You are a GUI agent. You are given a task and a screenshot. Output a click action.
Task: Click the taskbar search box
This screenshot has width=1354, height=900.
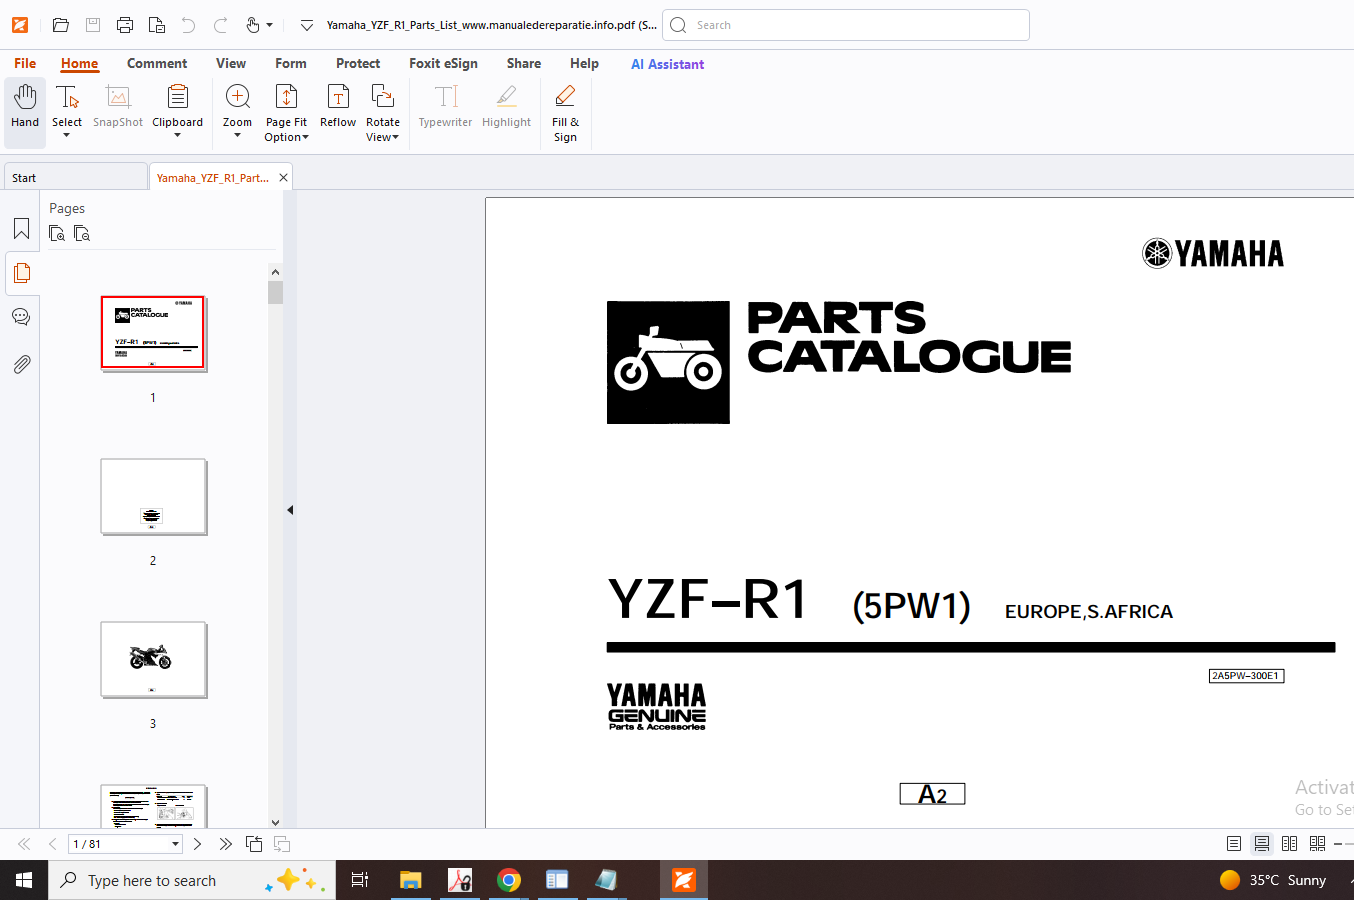192,880
